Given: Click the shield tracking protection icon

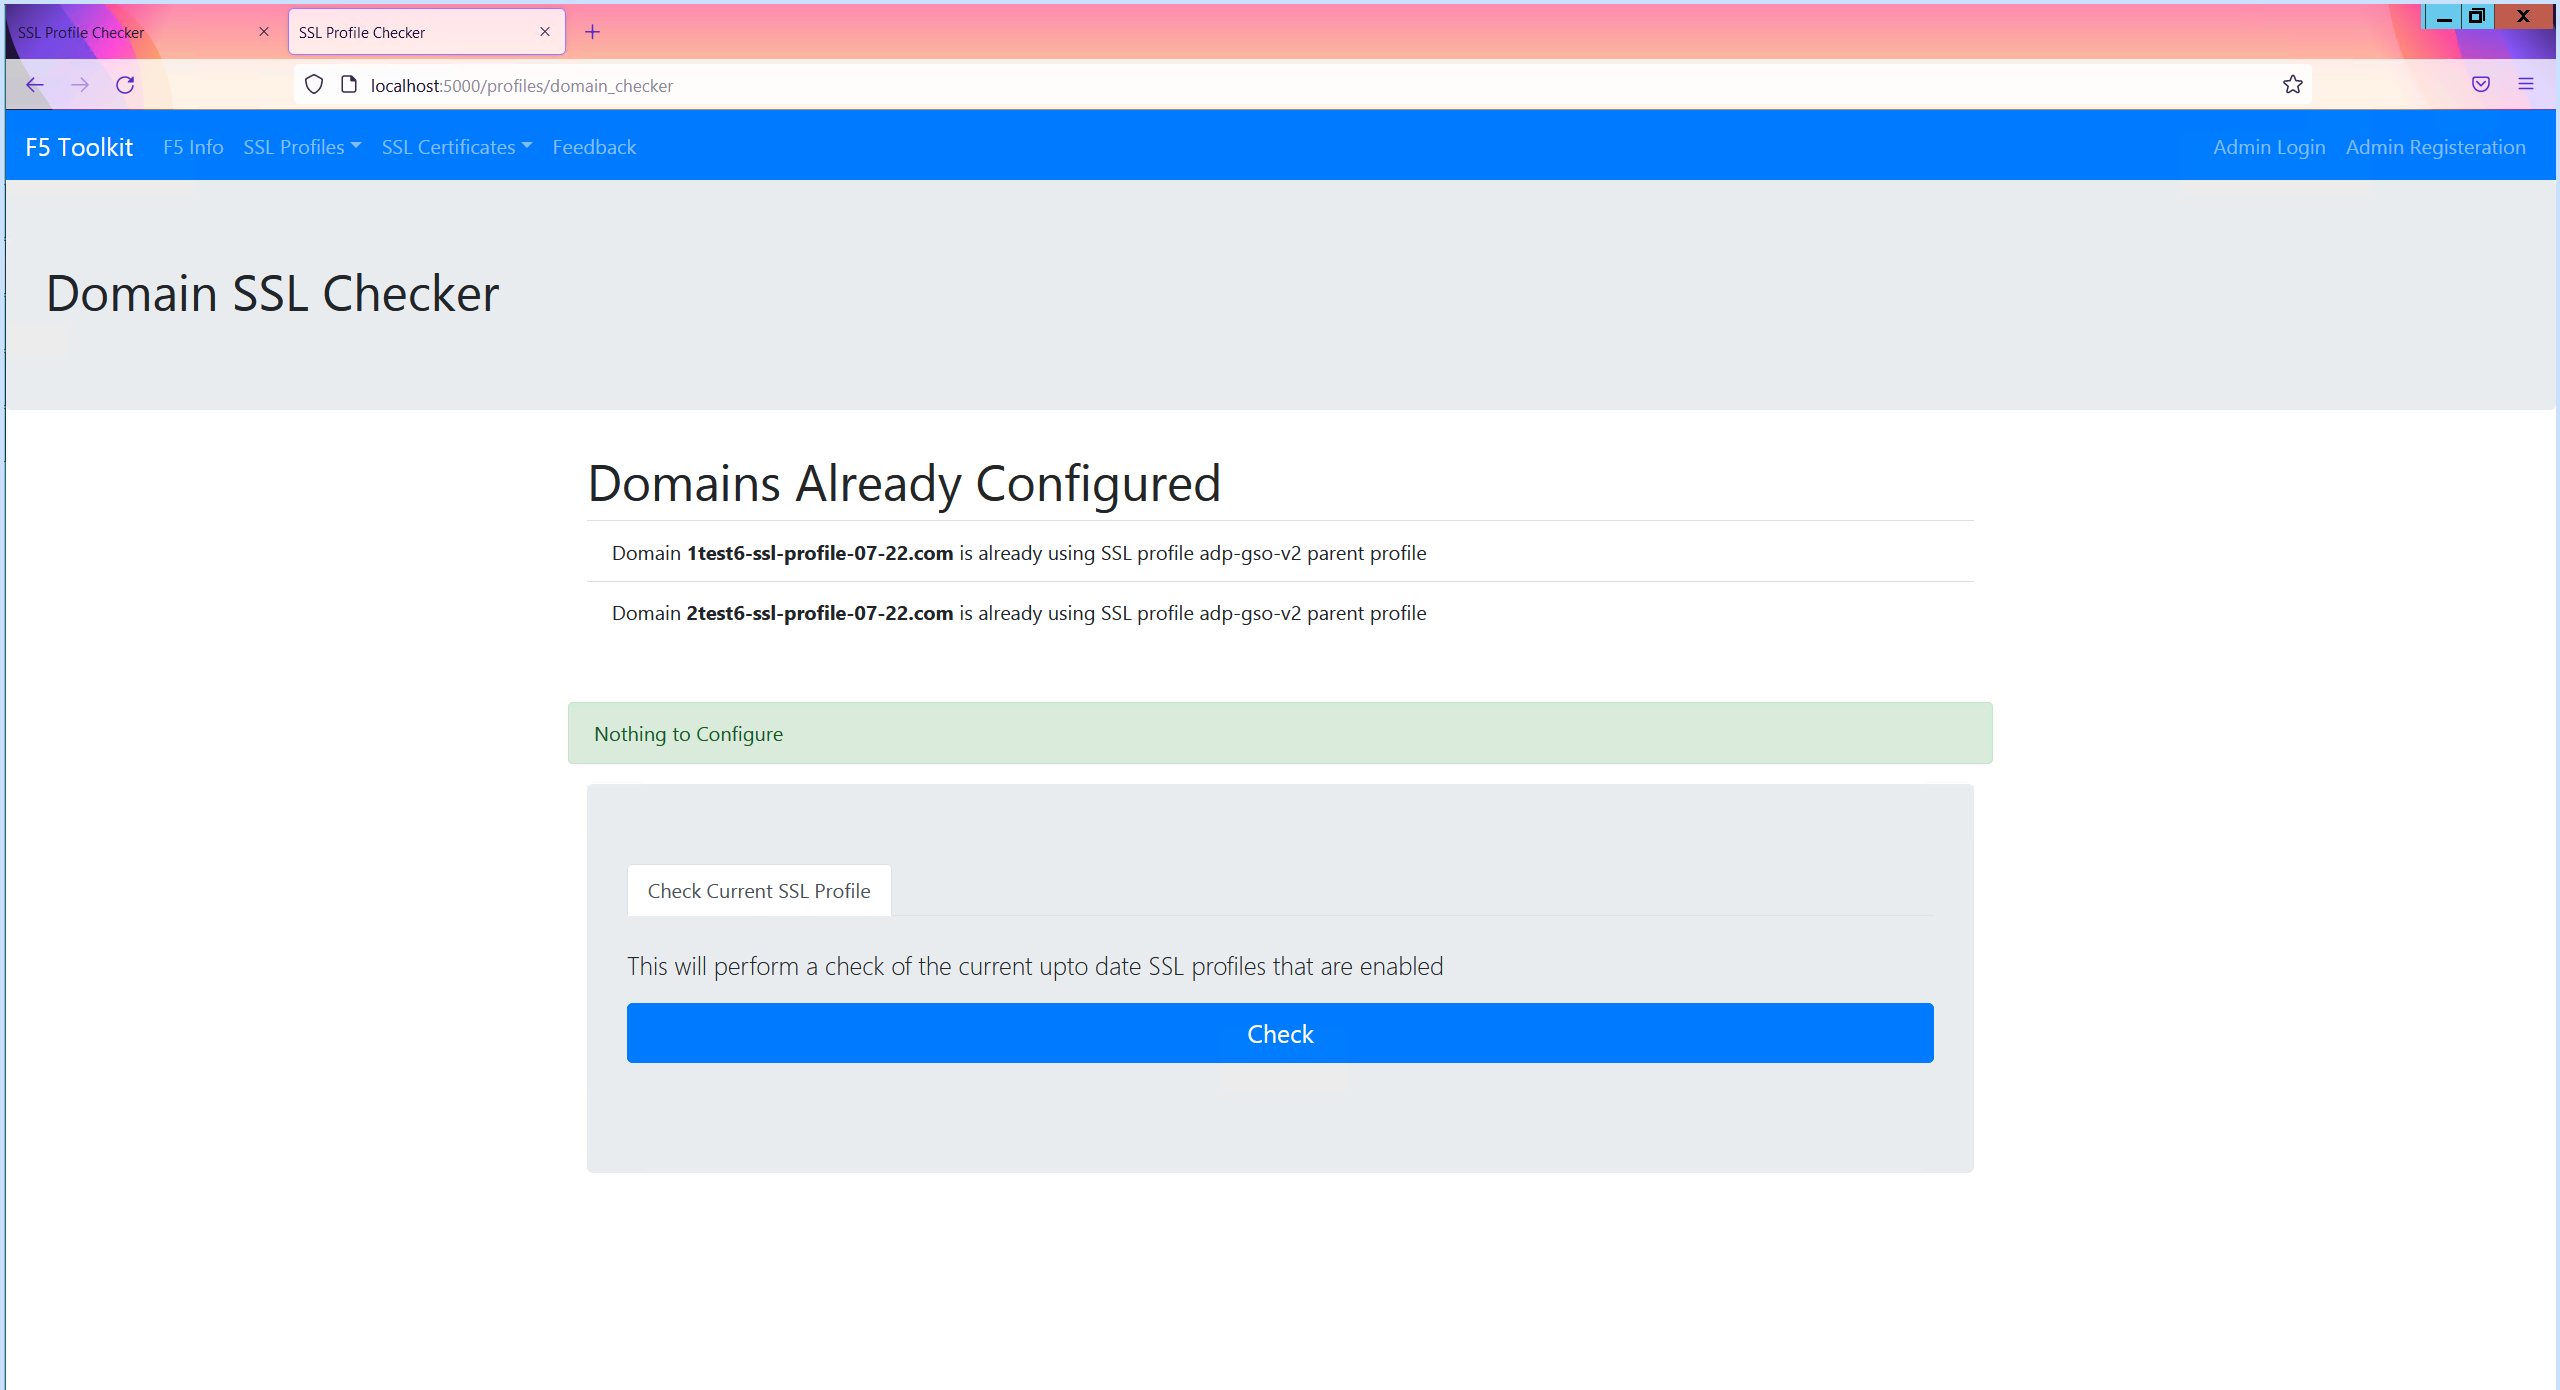Looking at the screenshot, I should [314, 85].
